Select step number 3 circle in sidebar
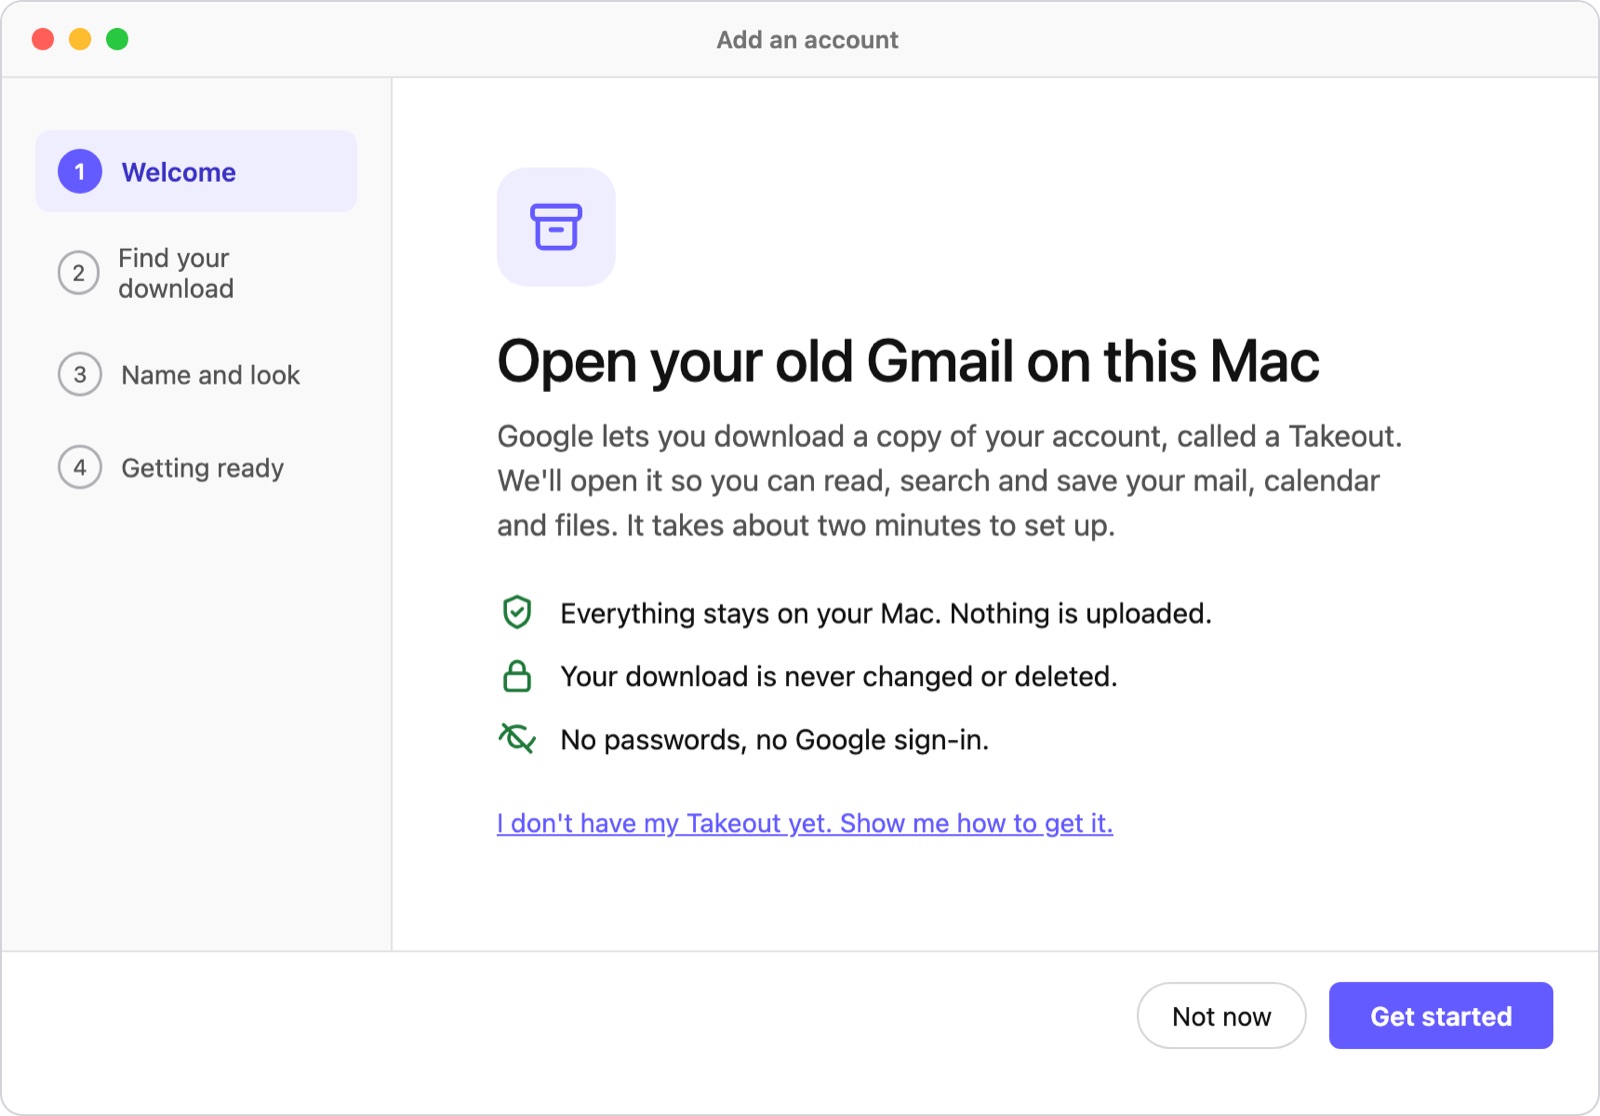The image size is (1600, 1116). pos(80,375)
